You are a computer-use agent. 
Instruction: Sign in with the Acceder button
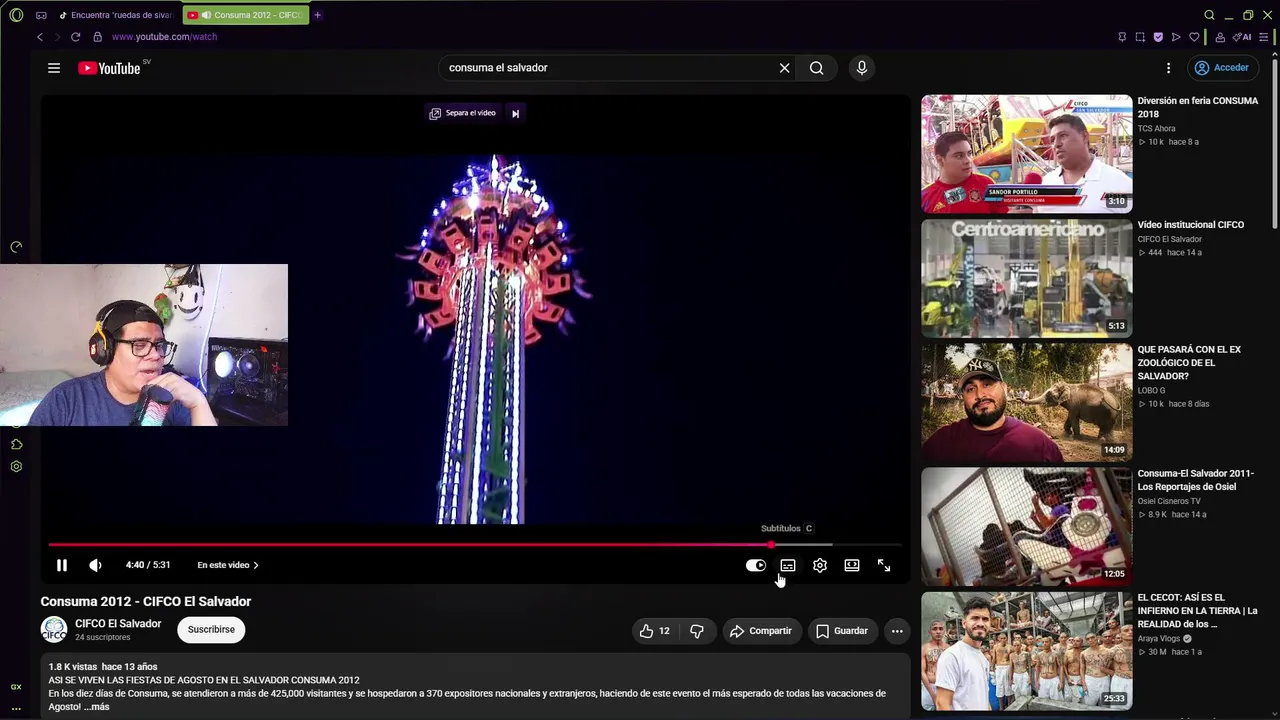pos(1222,68)
